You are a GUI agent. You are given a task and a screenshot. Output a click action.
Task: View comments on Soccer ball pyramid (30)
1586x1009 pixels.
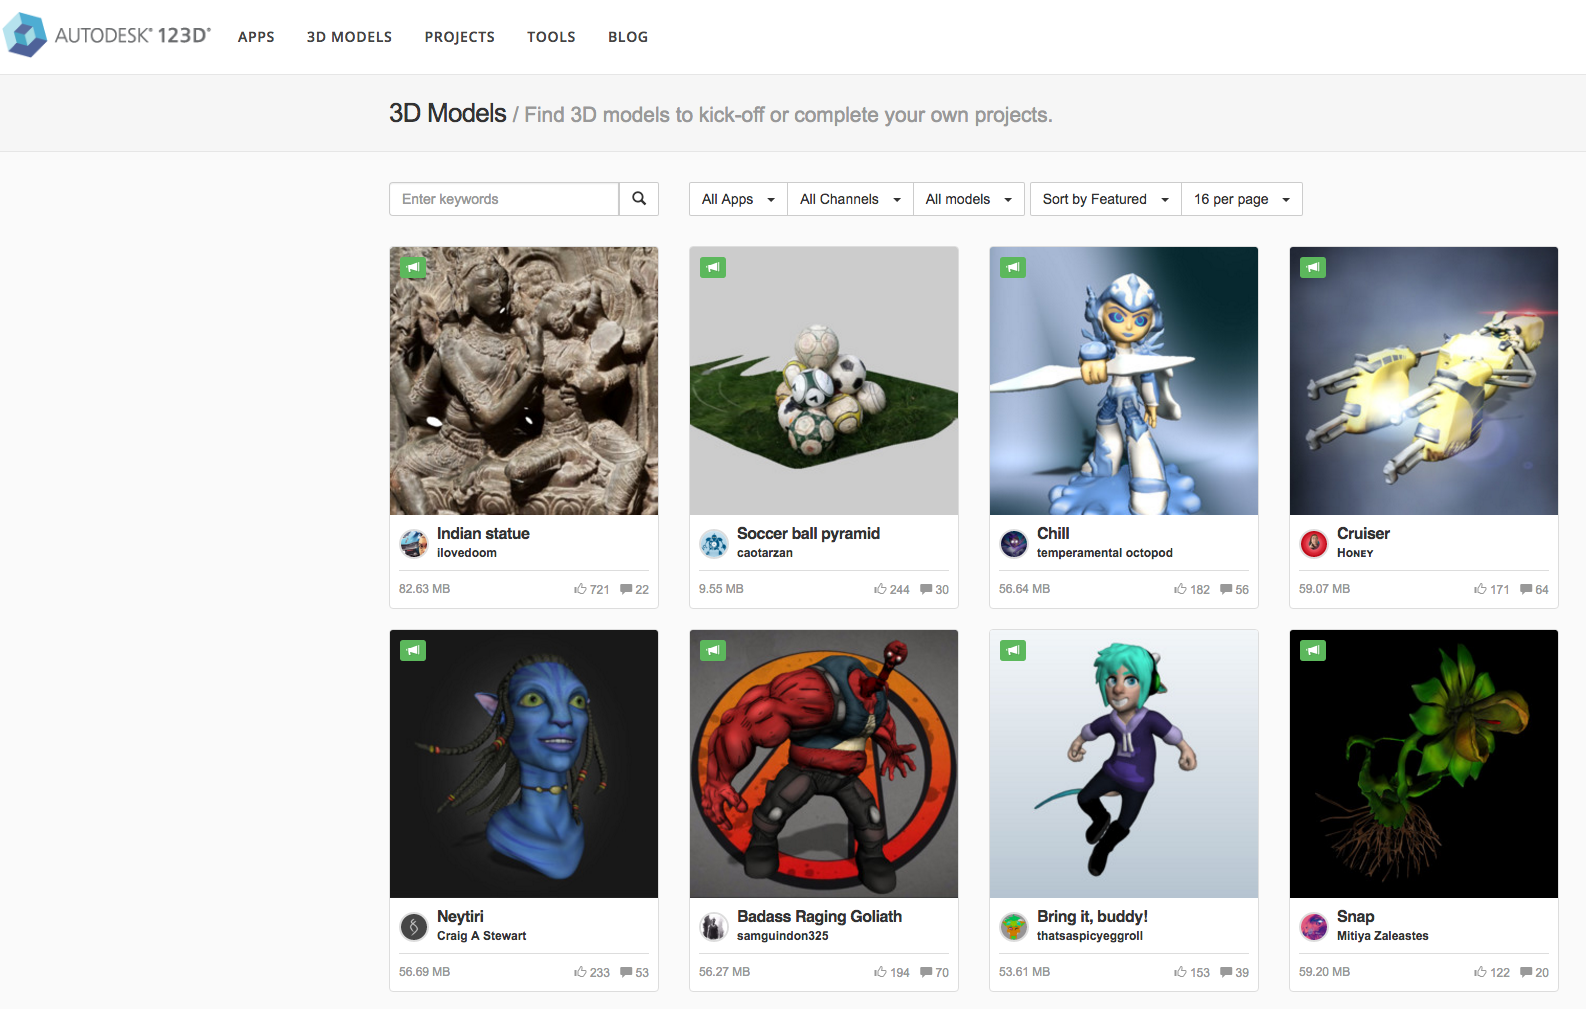[x=934, y=589]
